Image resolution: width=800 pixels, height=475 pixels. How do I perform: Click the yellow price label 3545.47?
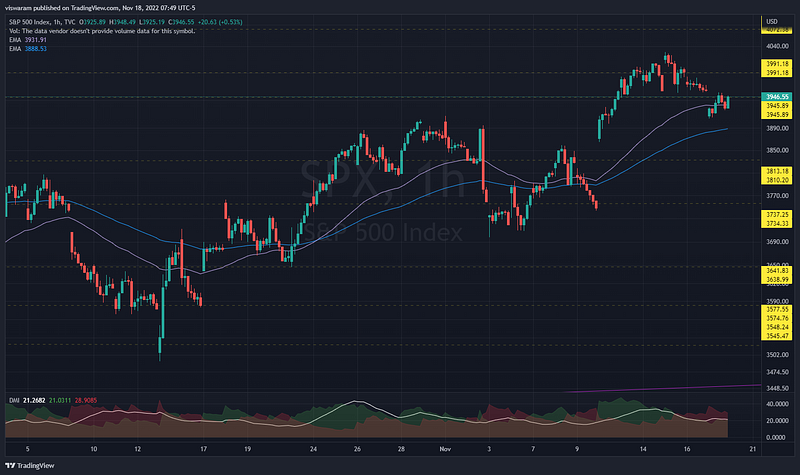tap(777, 336)
